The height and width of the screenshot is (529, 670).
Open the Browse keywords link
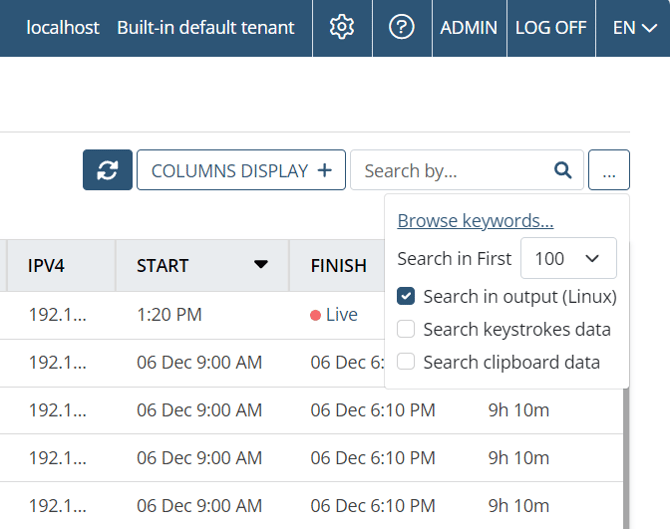(475, 221)
